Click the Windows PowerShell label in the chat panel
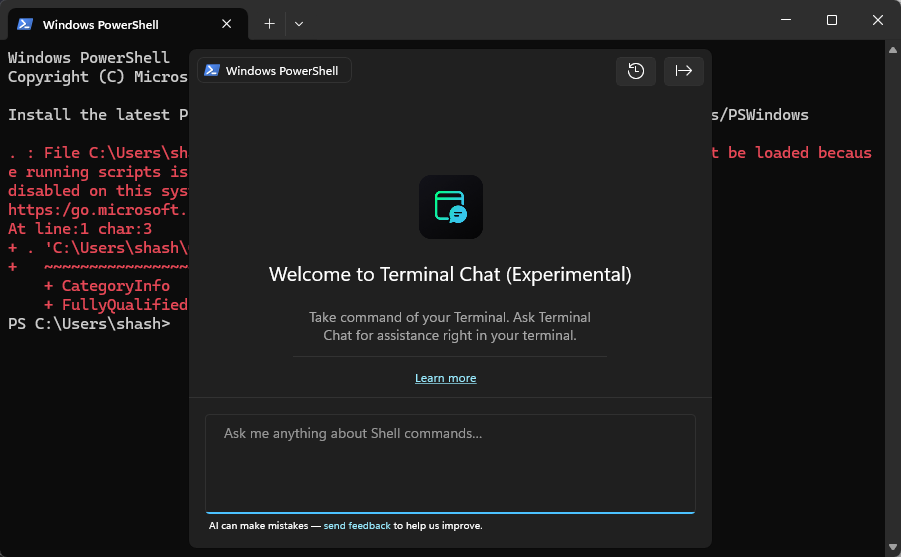 pos(282,71)
